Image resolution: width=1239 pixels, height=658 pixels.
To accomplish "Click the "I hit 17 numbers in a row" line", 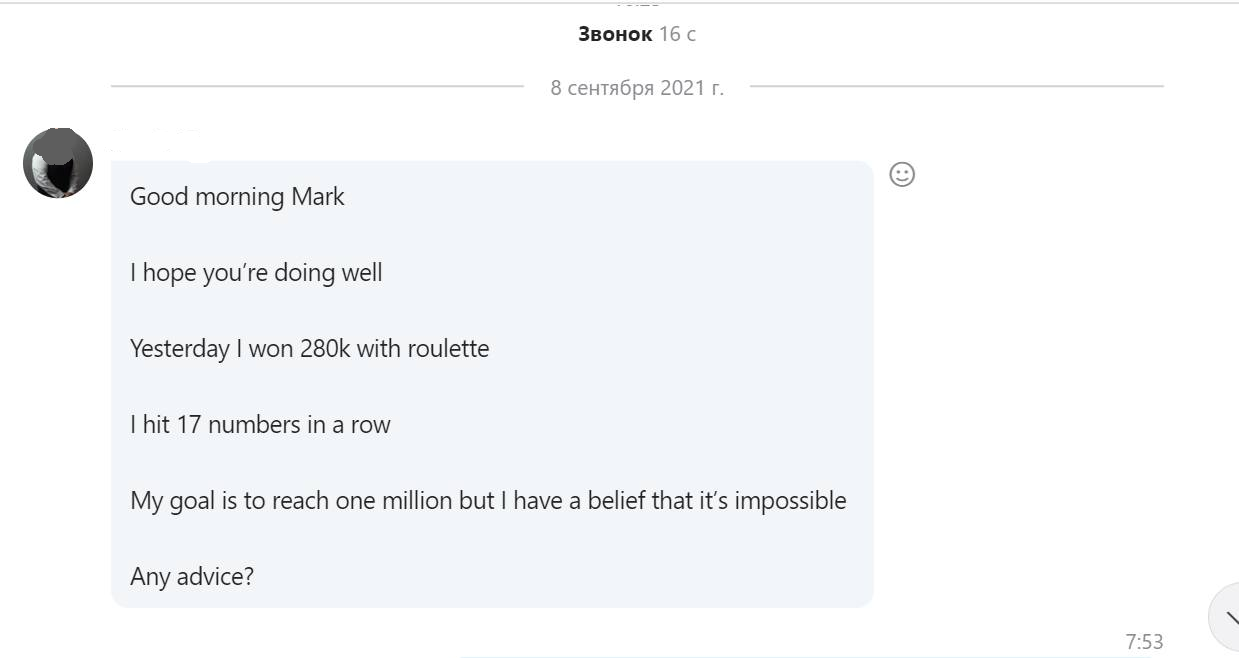I will coord(260,425).
